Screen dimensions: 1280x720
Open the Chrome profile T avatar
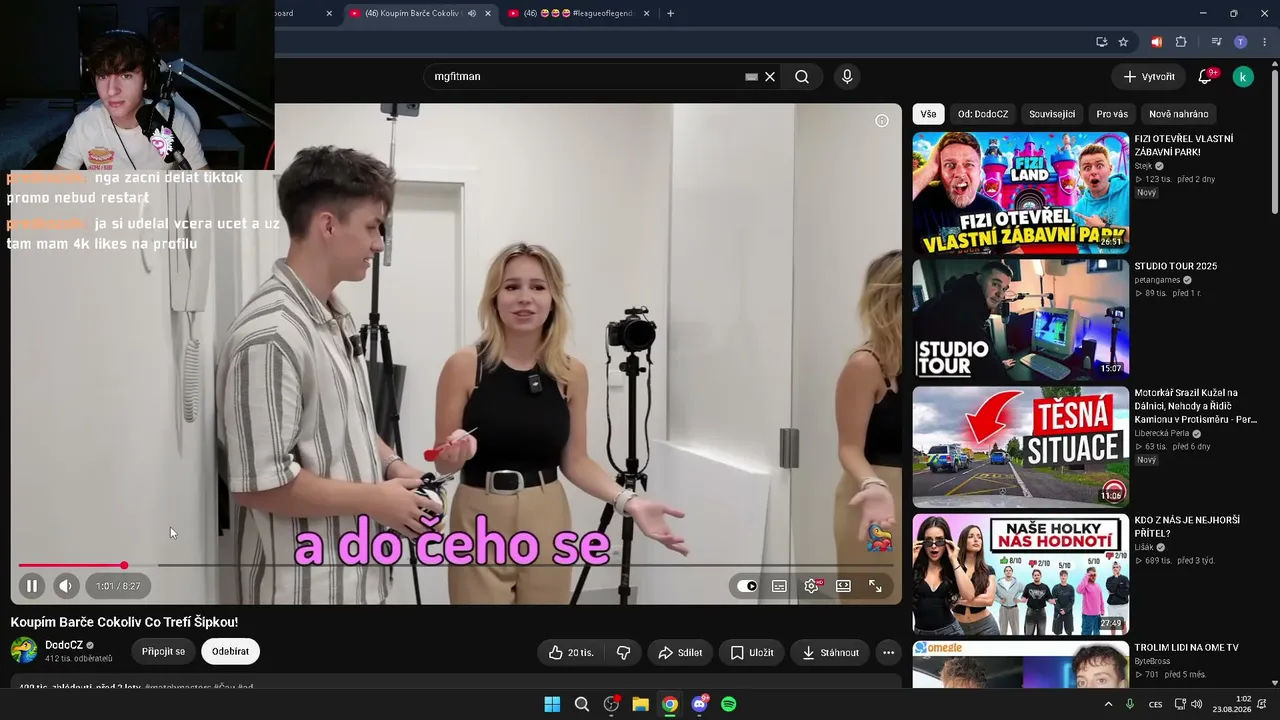pyautogui.click(x=1241, y=42)
